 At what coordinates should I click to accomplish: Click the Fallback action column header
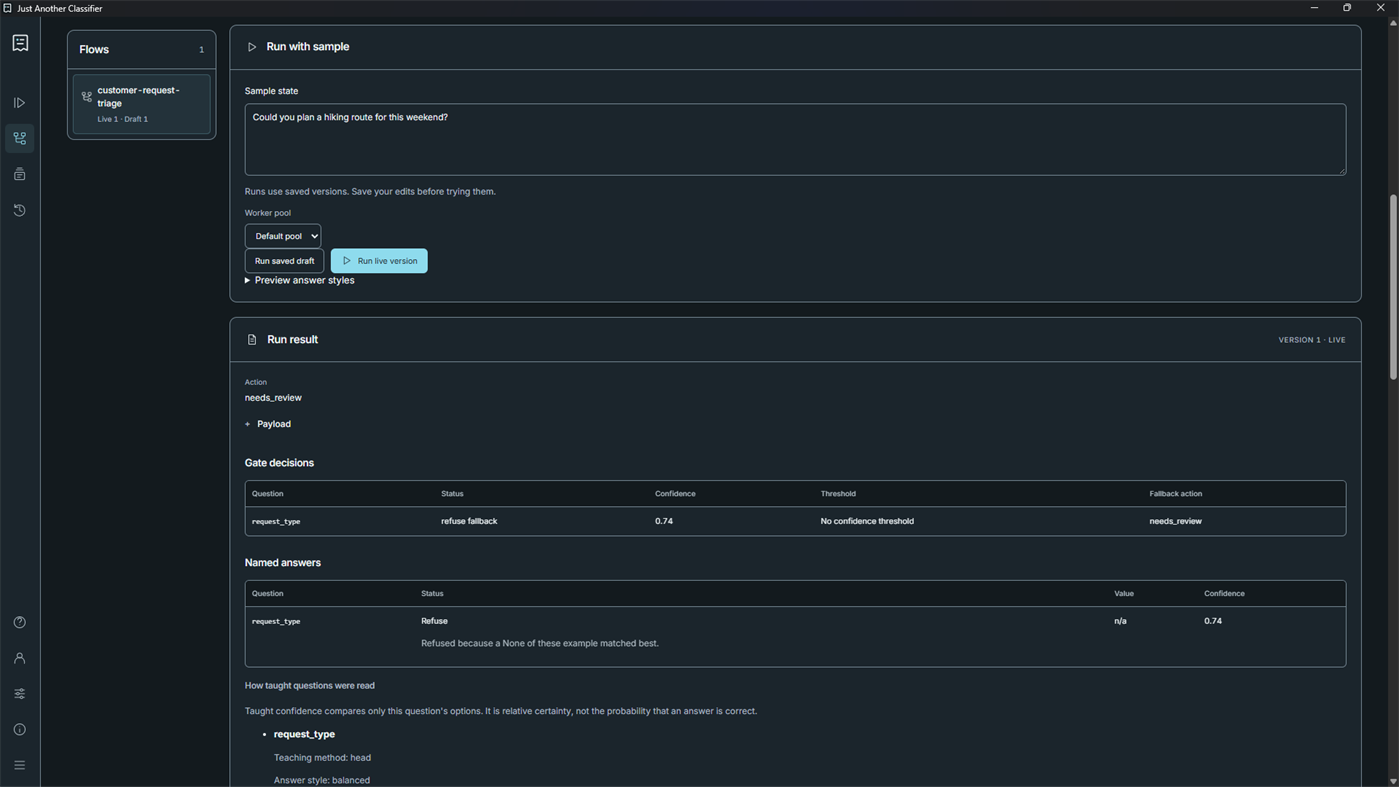point(1176,494)
